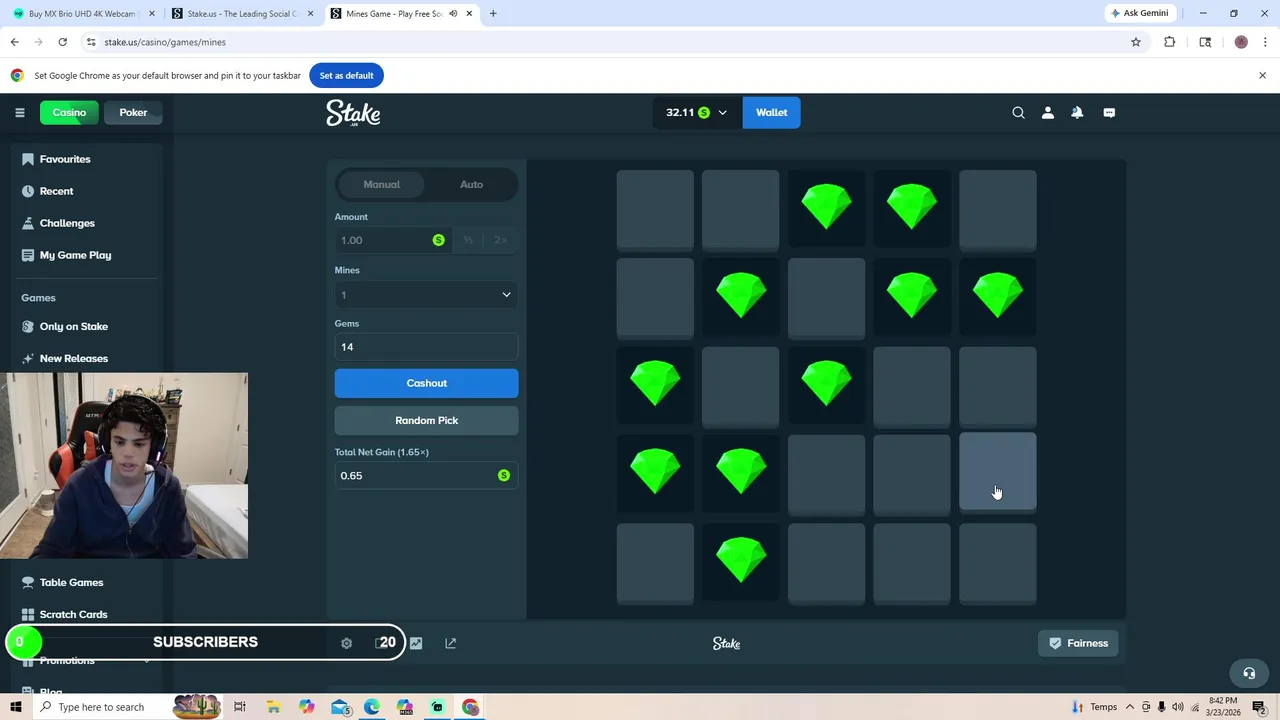Mute the Mines Game browser tab audio
The width and height of the screenshot is (1280, 720).
pyautogui.click(x=453, y=14)
